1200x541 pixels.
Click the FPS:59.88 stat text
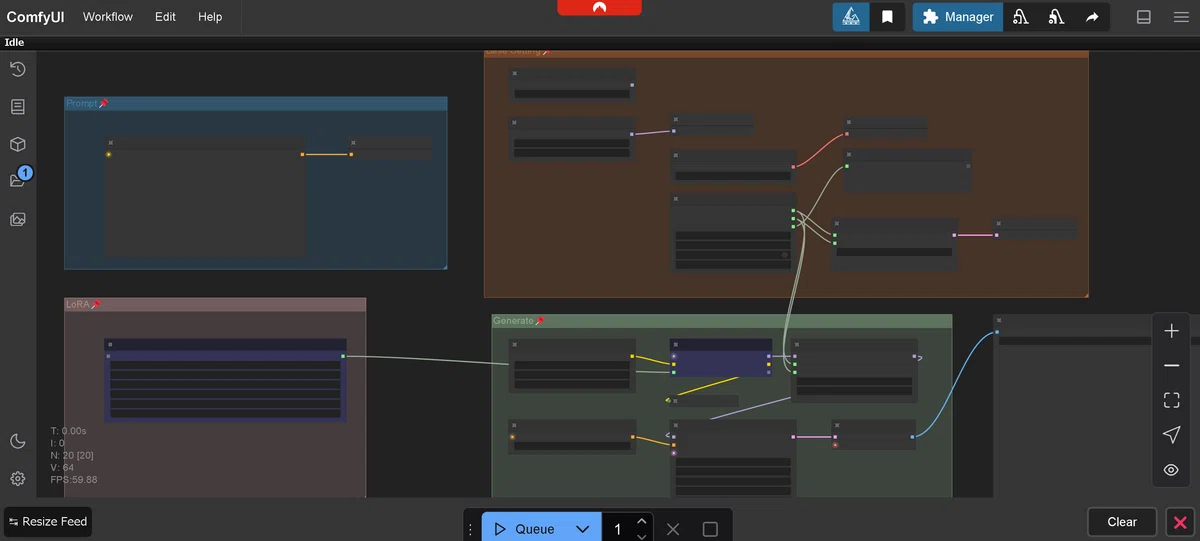[x=74, y=480]
